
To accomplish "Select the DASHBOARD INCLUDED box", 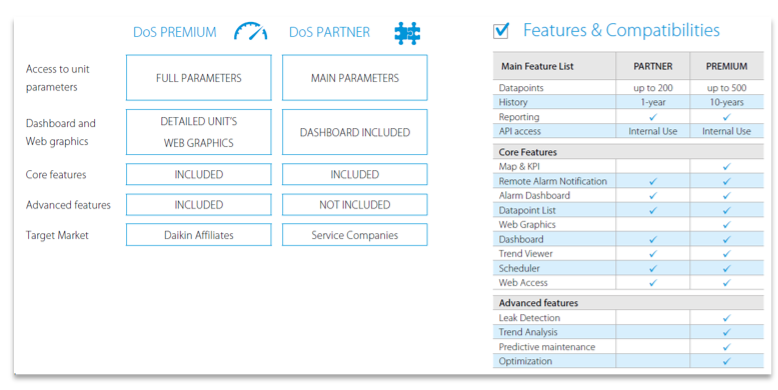I will click(355, 132).
